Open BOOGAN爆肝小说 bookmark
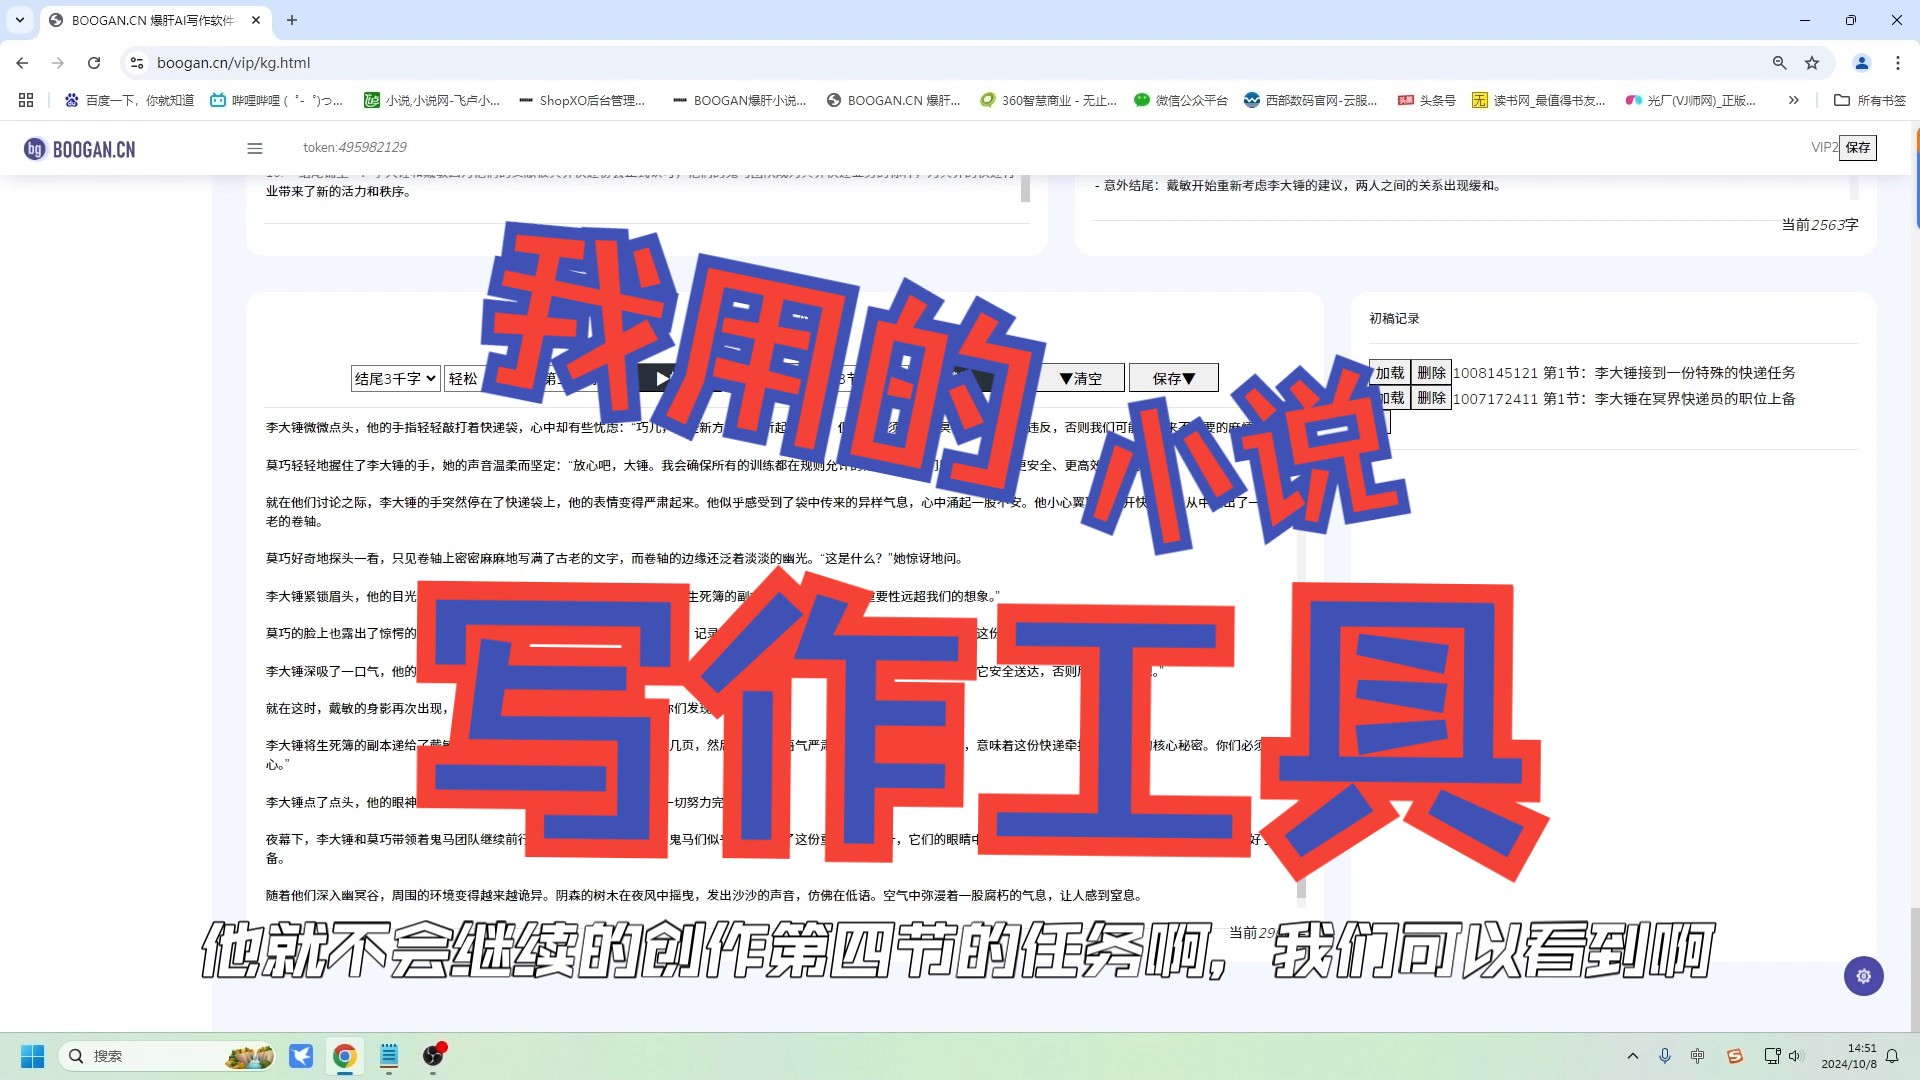Viewport: 1920px width, 1080px height. [739, 100]
